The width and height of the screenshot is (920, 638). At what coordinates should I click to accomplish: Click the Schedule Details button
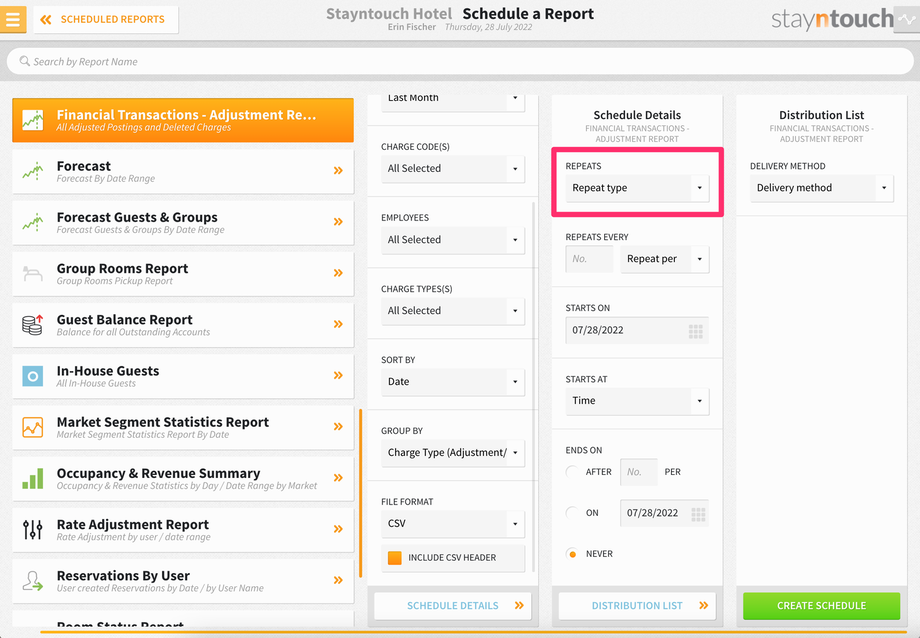tap(453, 606)
